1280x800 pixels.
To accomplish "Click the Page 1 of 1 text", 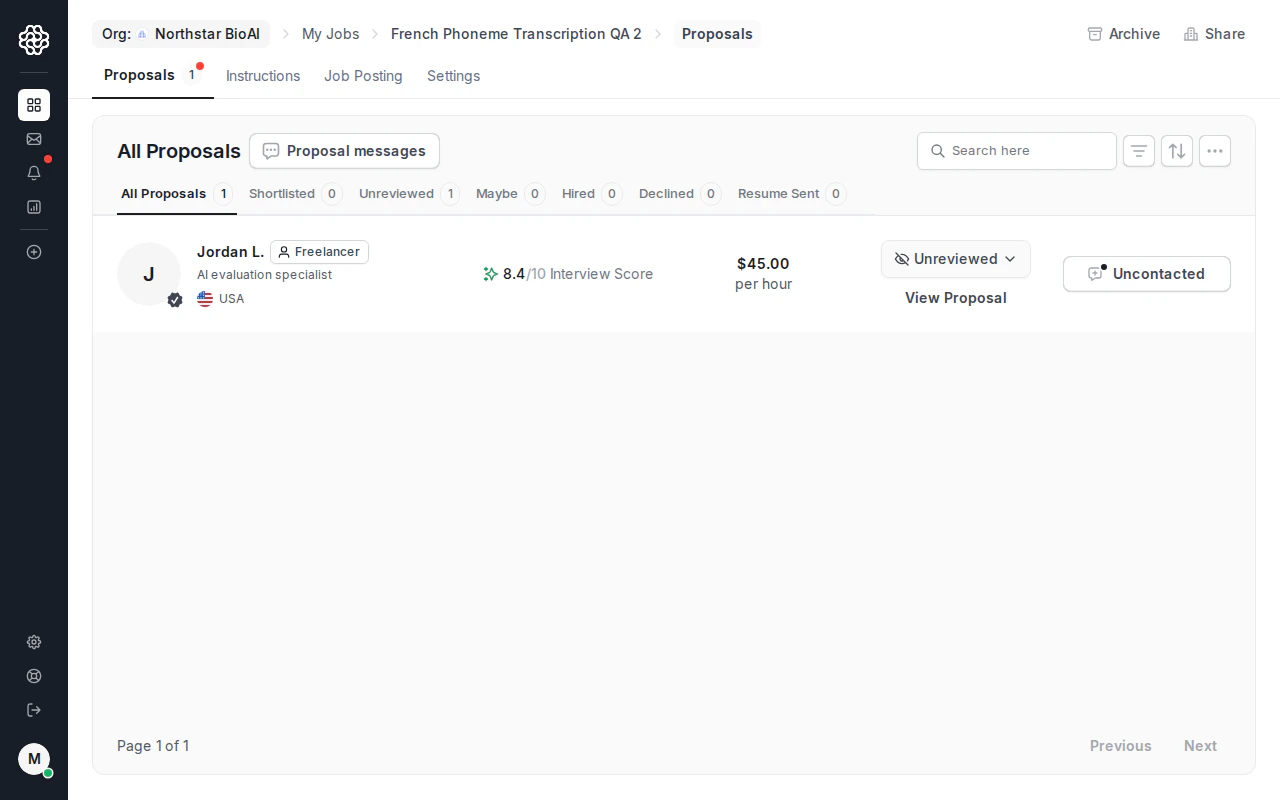I will click(153, 746).
